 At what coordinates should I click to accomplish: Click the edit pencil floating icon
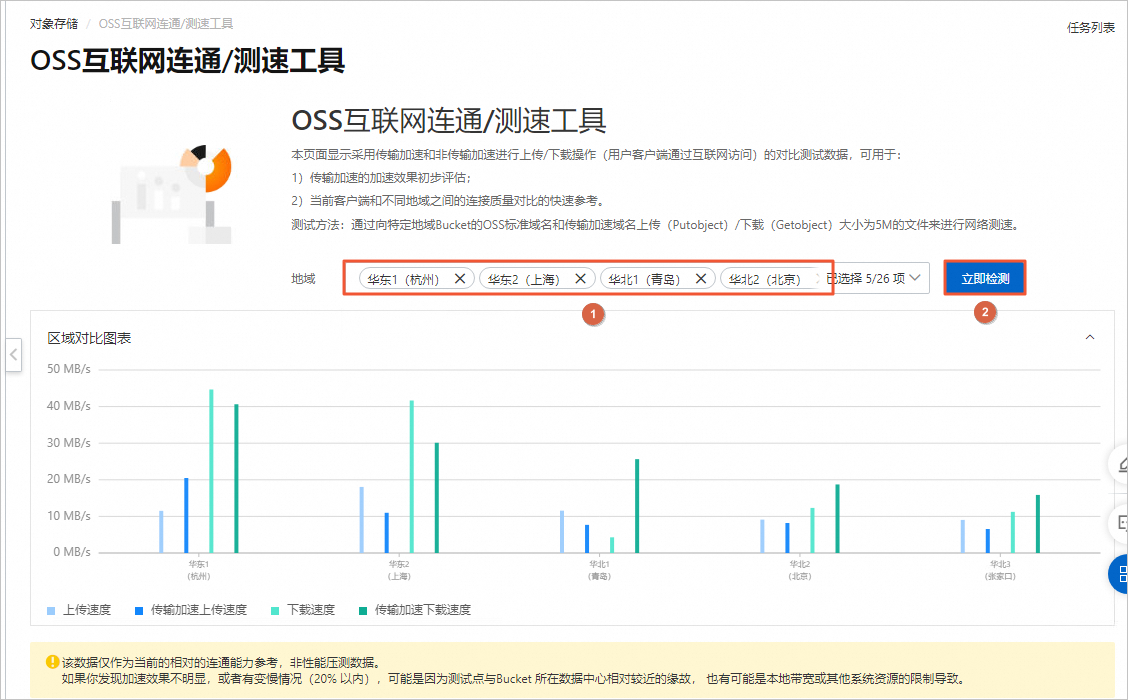coord(1121,465)
